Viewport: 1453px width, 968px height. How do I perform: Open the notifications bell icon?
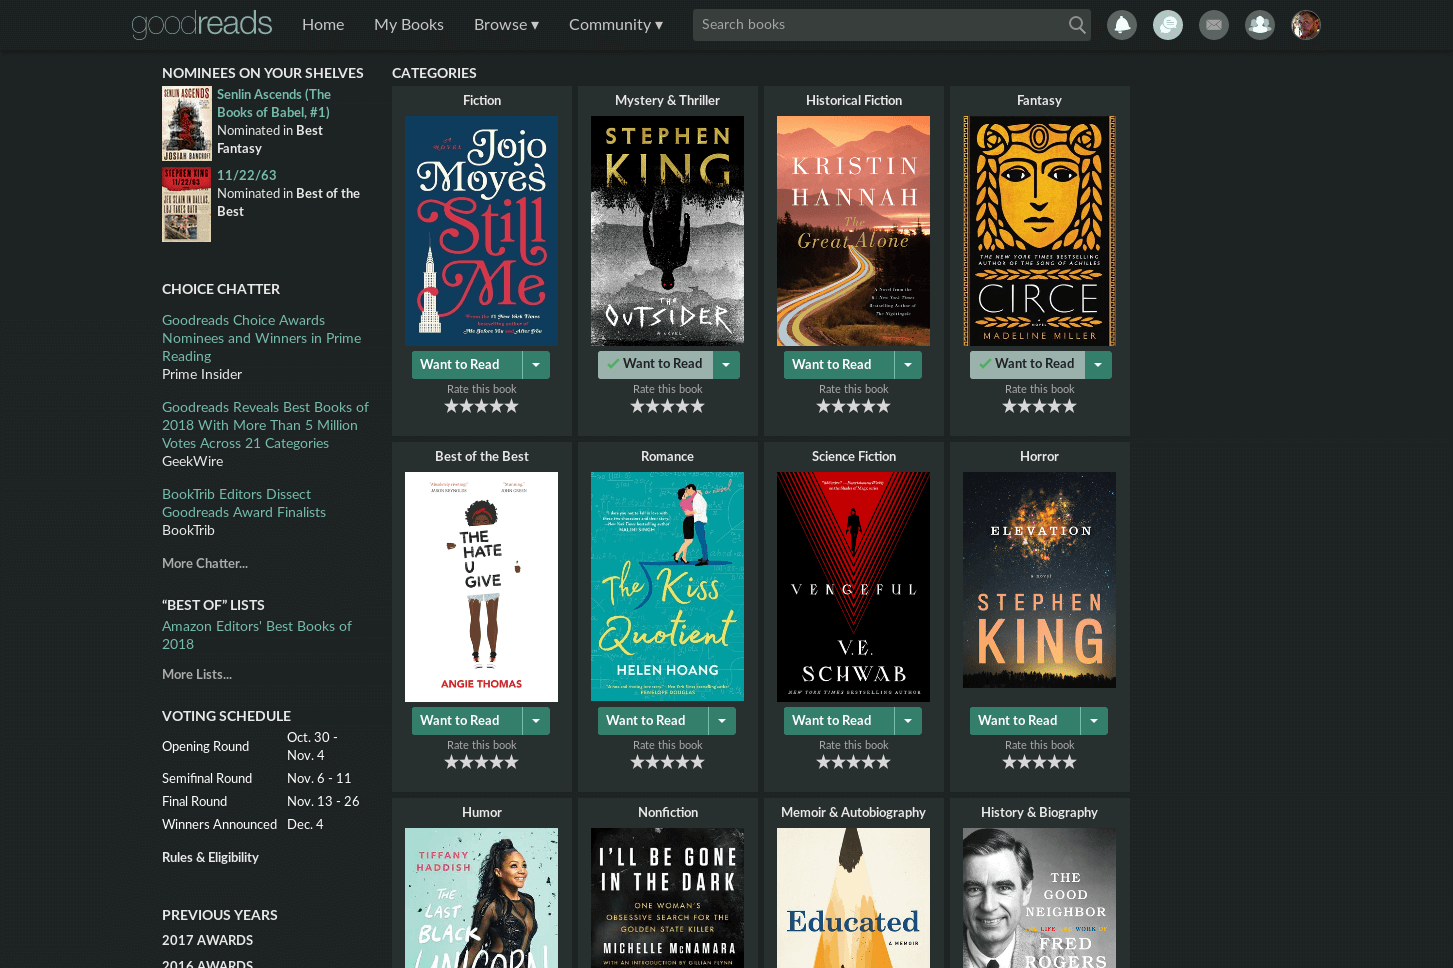[x=1122, y=25]
